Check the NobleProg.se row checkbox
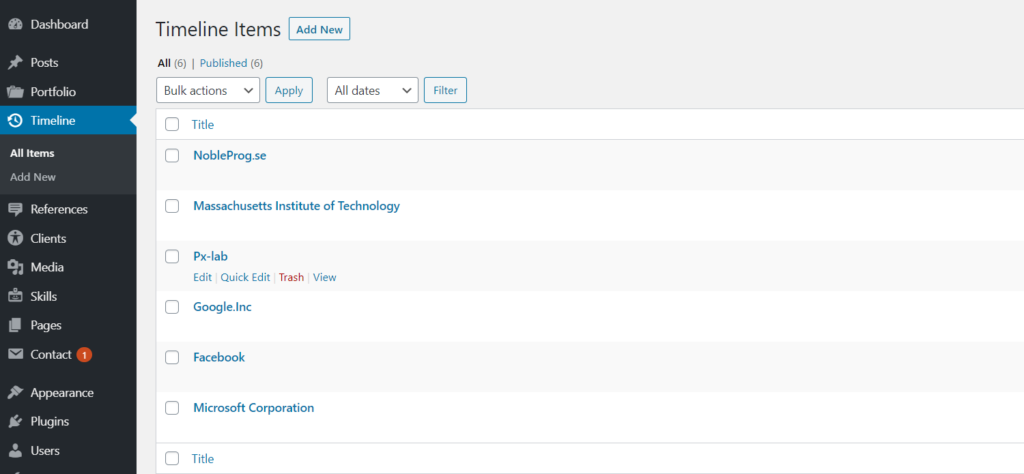This screenshot has height=474, width=1024. click(x=172, y=155)
